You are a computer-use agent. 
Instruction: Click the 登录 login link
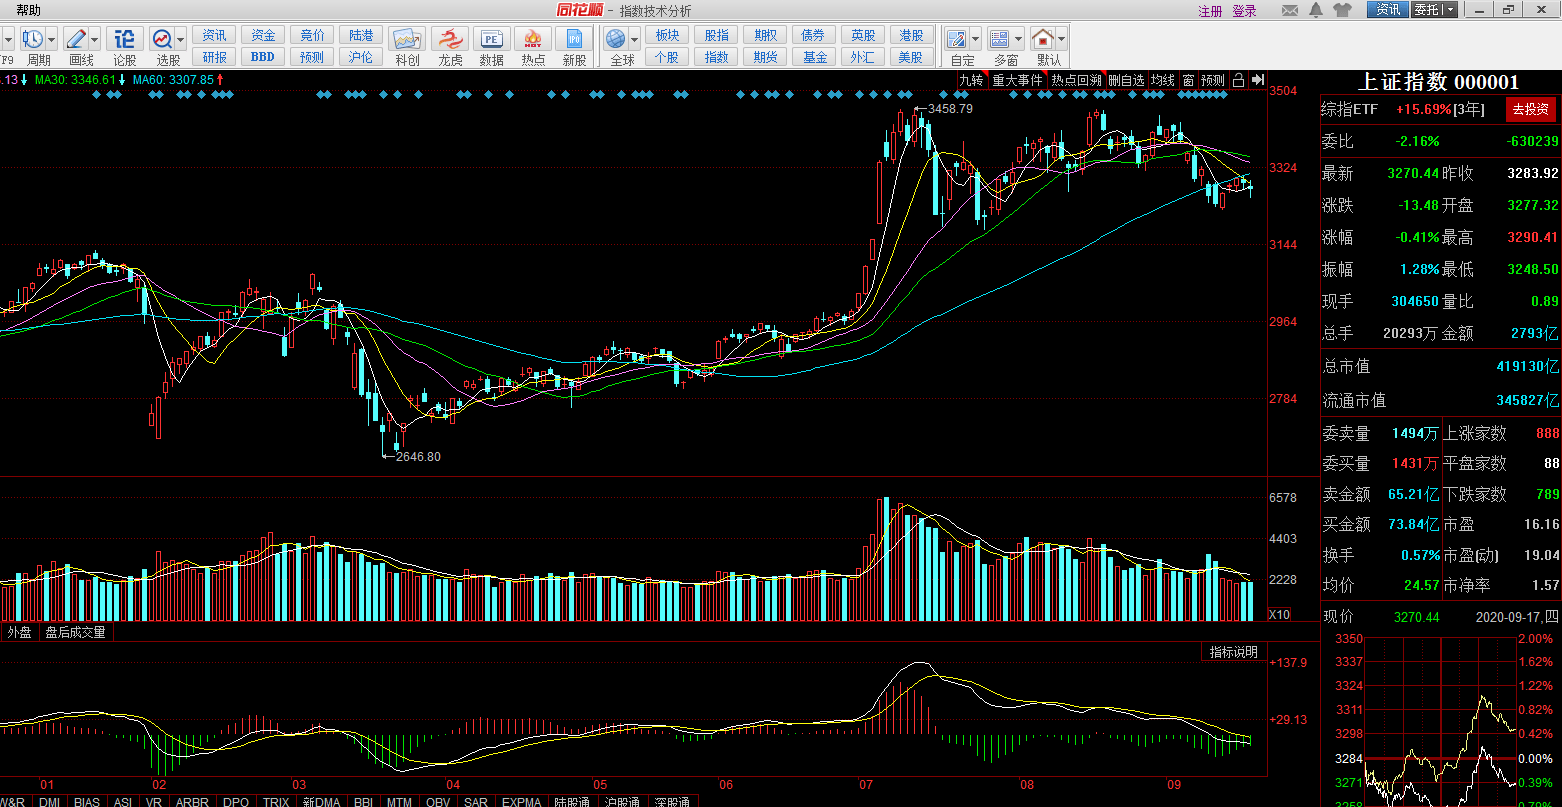point(1244,11)
